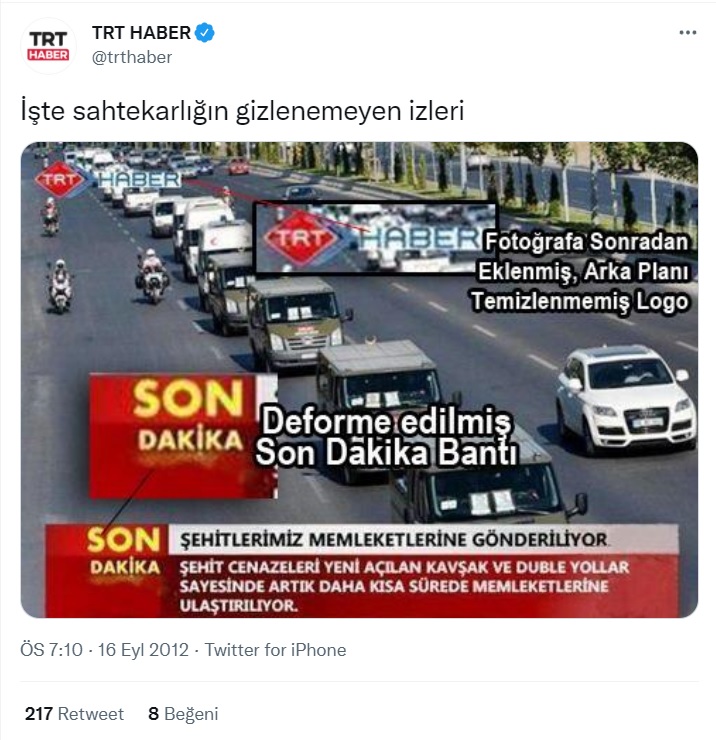716x740 pixels.
Task: Click the ŞEHİTLERİMİZ MEMLEKETLERİNE GÖNDERİLİYOR headline banner
Action: (x=423, y=539)
